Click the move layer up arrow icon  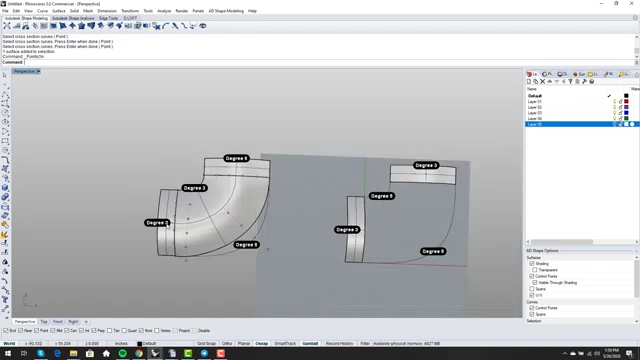tap(549, 82)
